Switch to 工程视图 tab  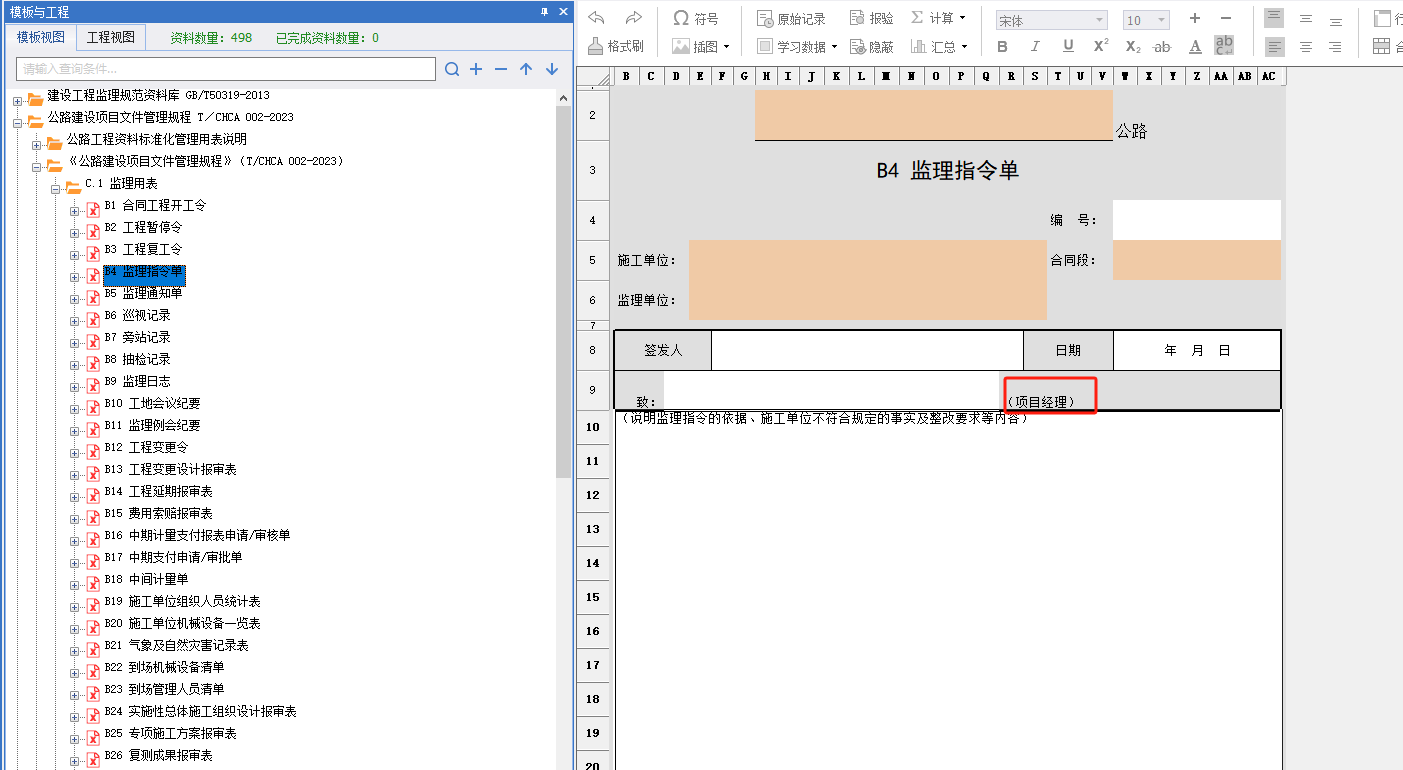point(110,37)
